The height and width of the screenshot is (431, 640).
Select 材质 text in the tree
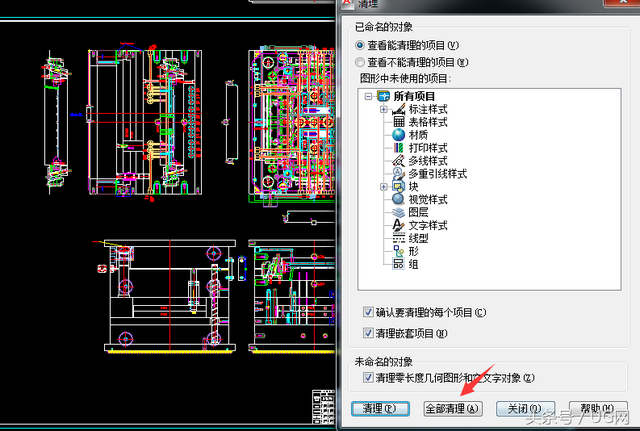click(418, 135)
